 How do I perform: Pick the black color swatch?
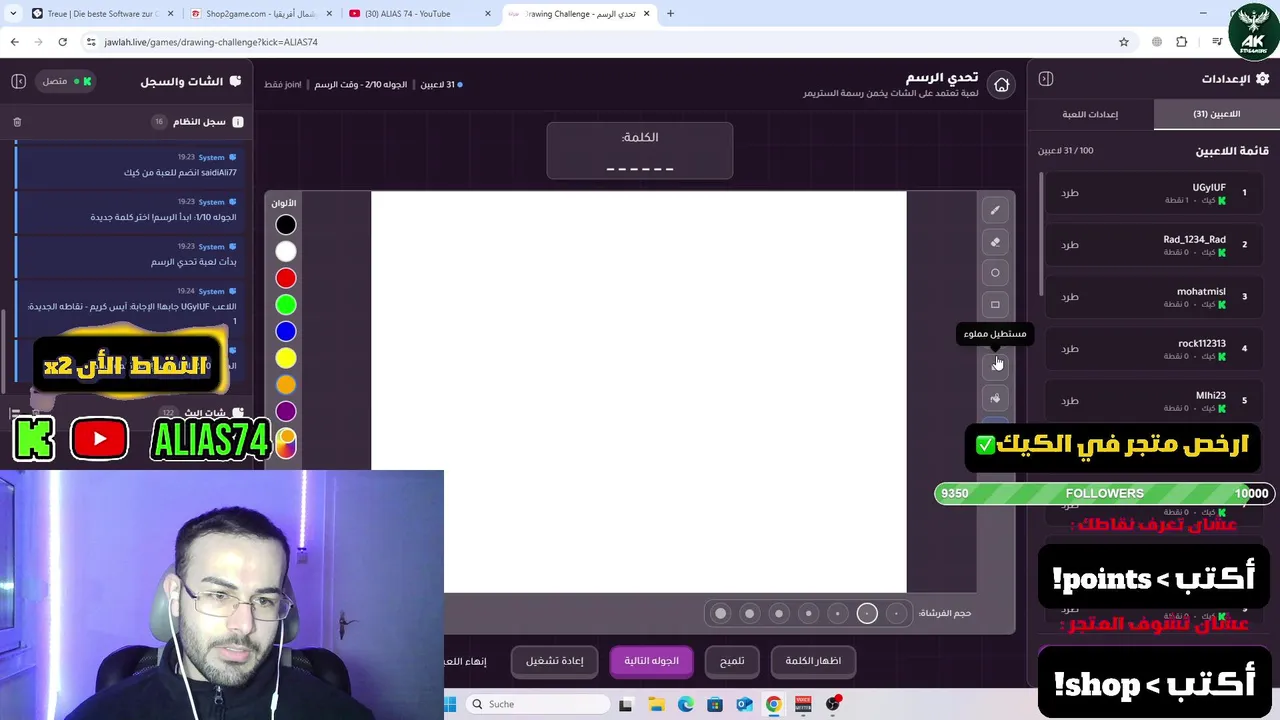[286, 225]
